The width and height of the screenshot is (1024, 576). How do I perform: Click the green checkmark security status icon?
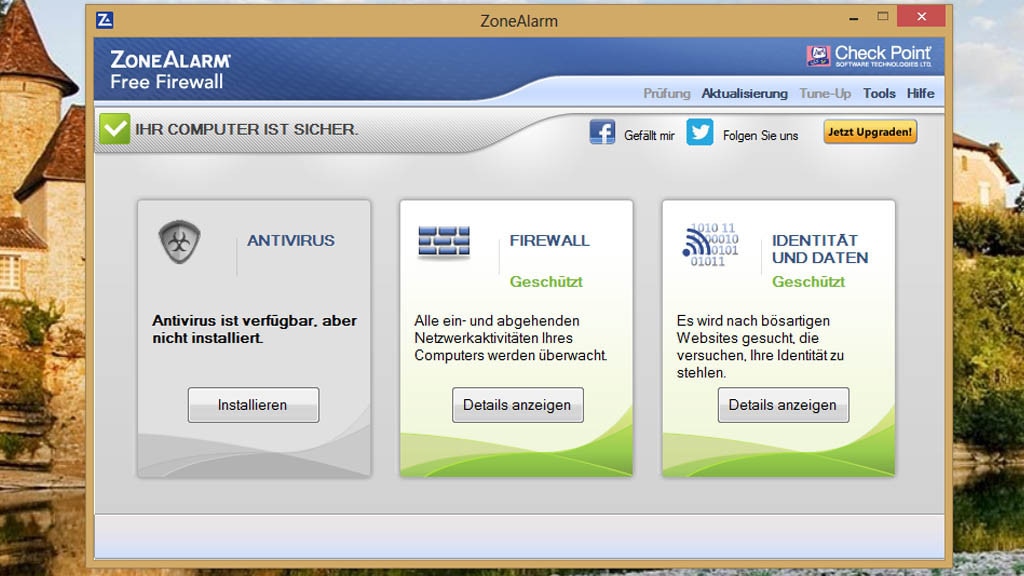tap(115, 129)
